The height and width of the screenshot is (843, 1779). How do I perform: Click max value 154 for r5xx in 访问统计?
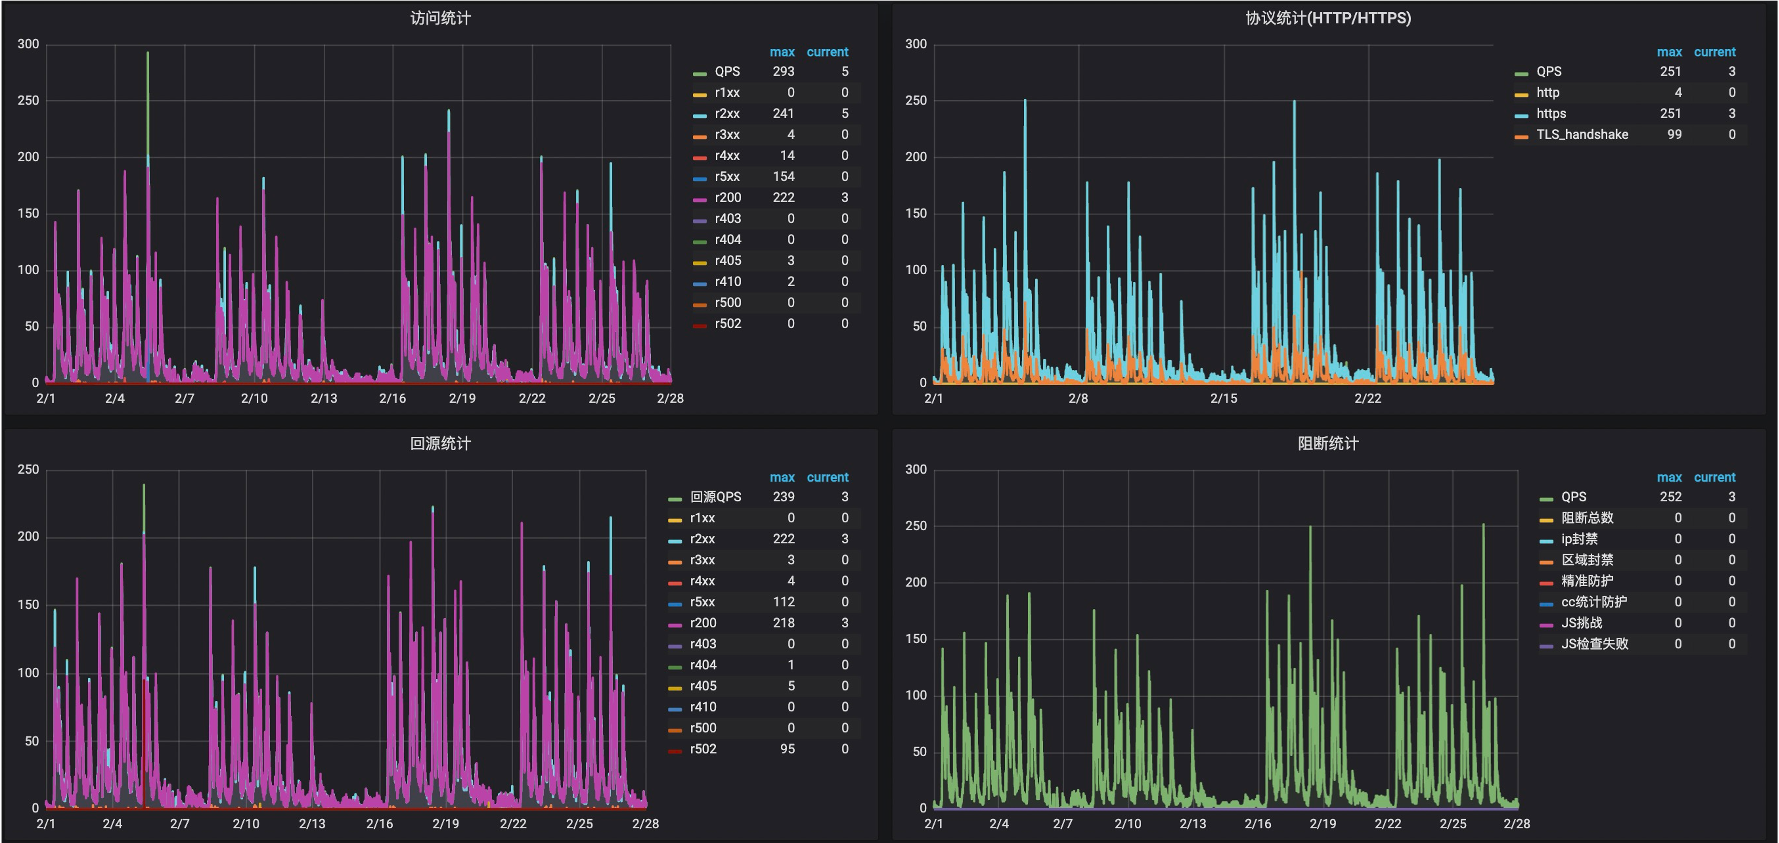click(x=783, y=177)
